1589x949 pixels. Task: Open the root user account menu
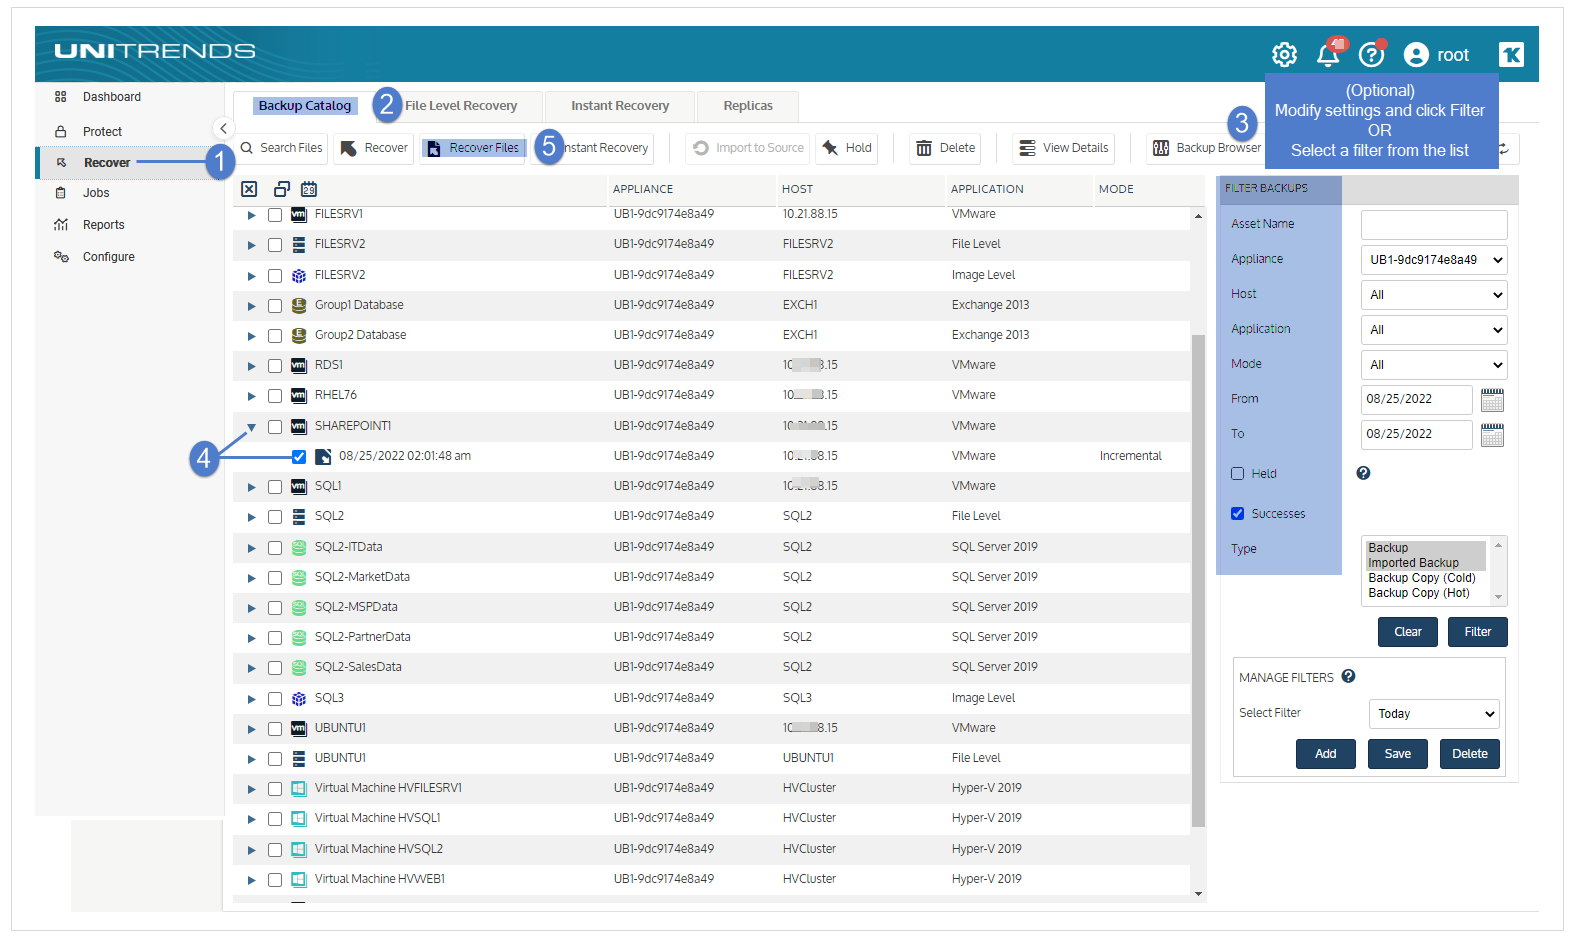coord(1437,55)
